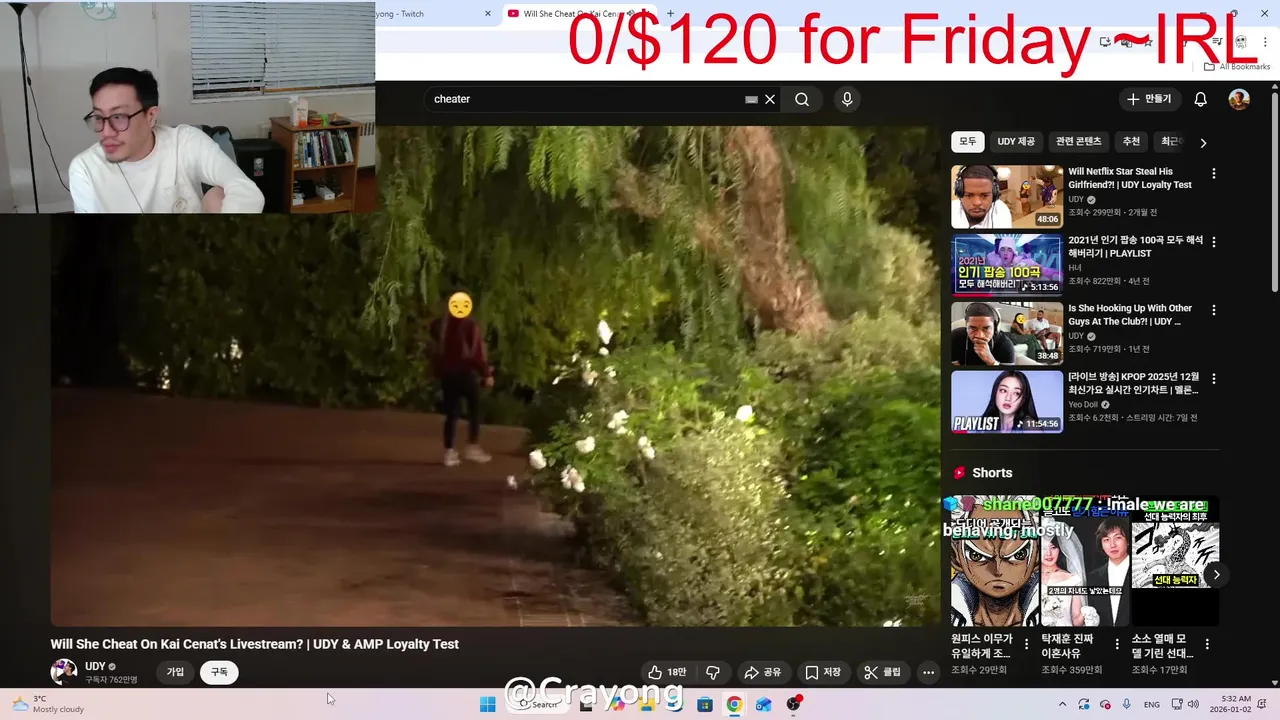Image resolution: width=1280 pixels, height=720 pixels.
Task: Like the video with thumbs-up button
Action: click(667, 673)
